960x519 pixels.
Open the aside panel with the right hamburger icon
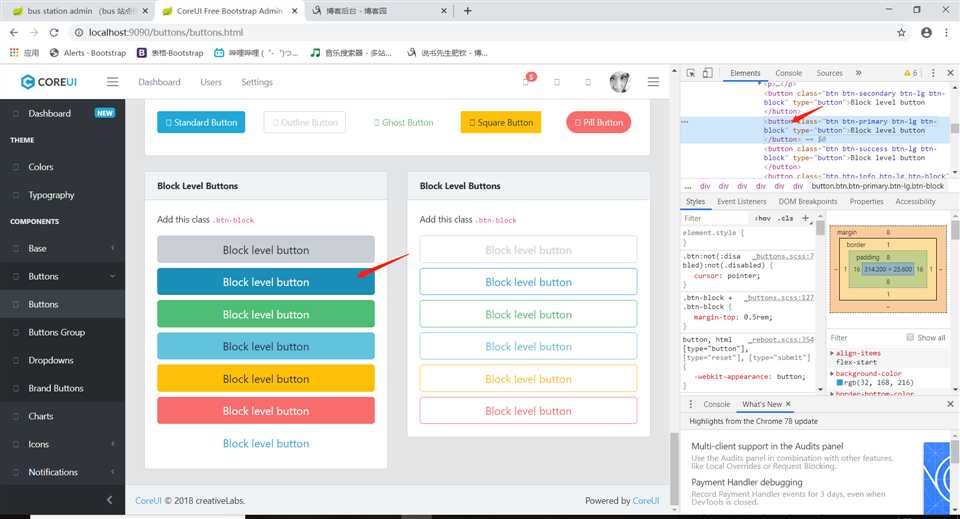653,81
